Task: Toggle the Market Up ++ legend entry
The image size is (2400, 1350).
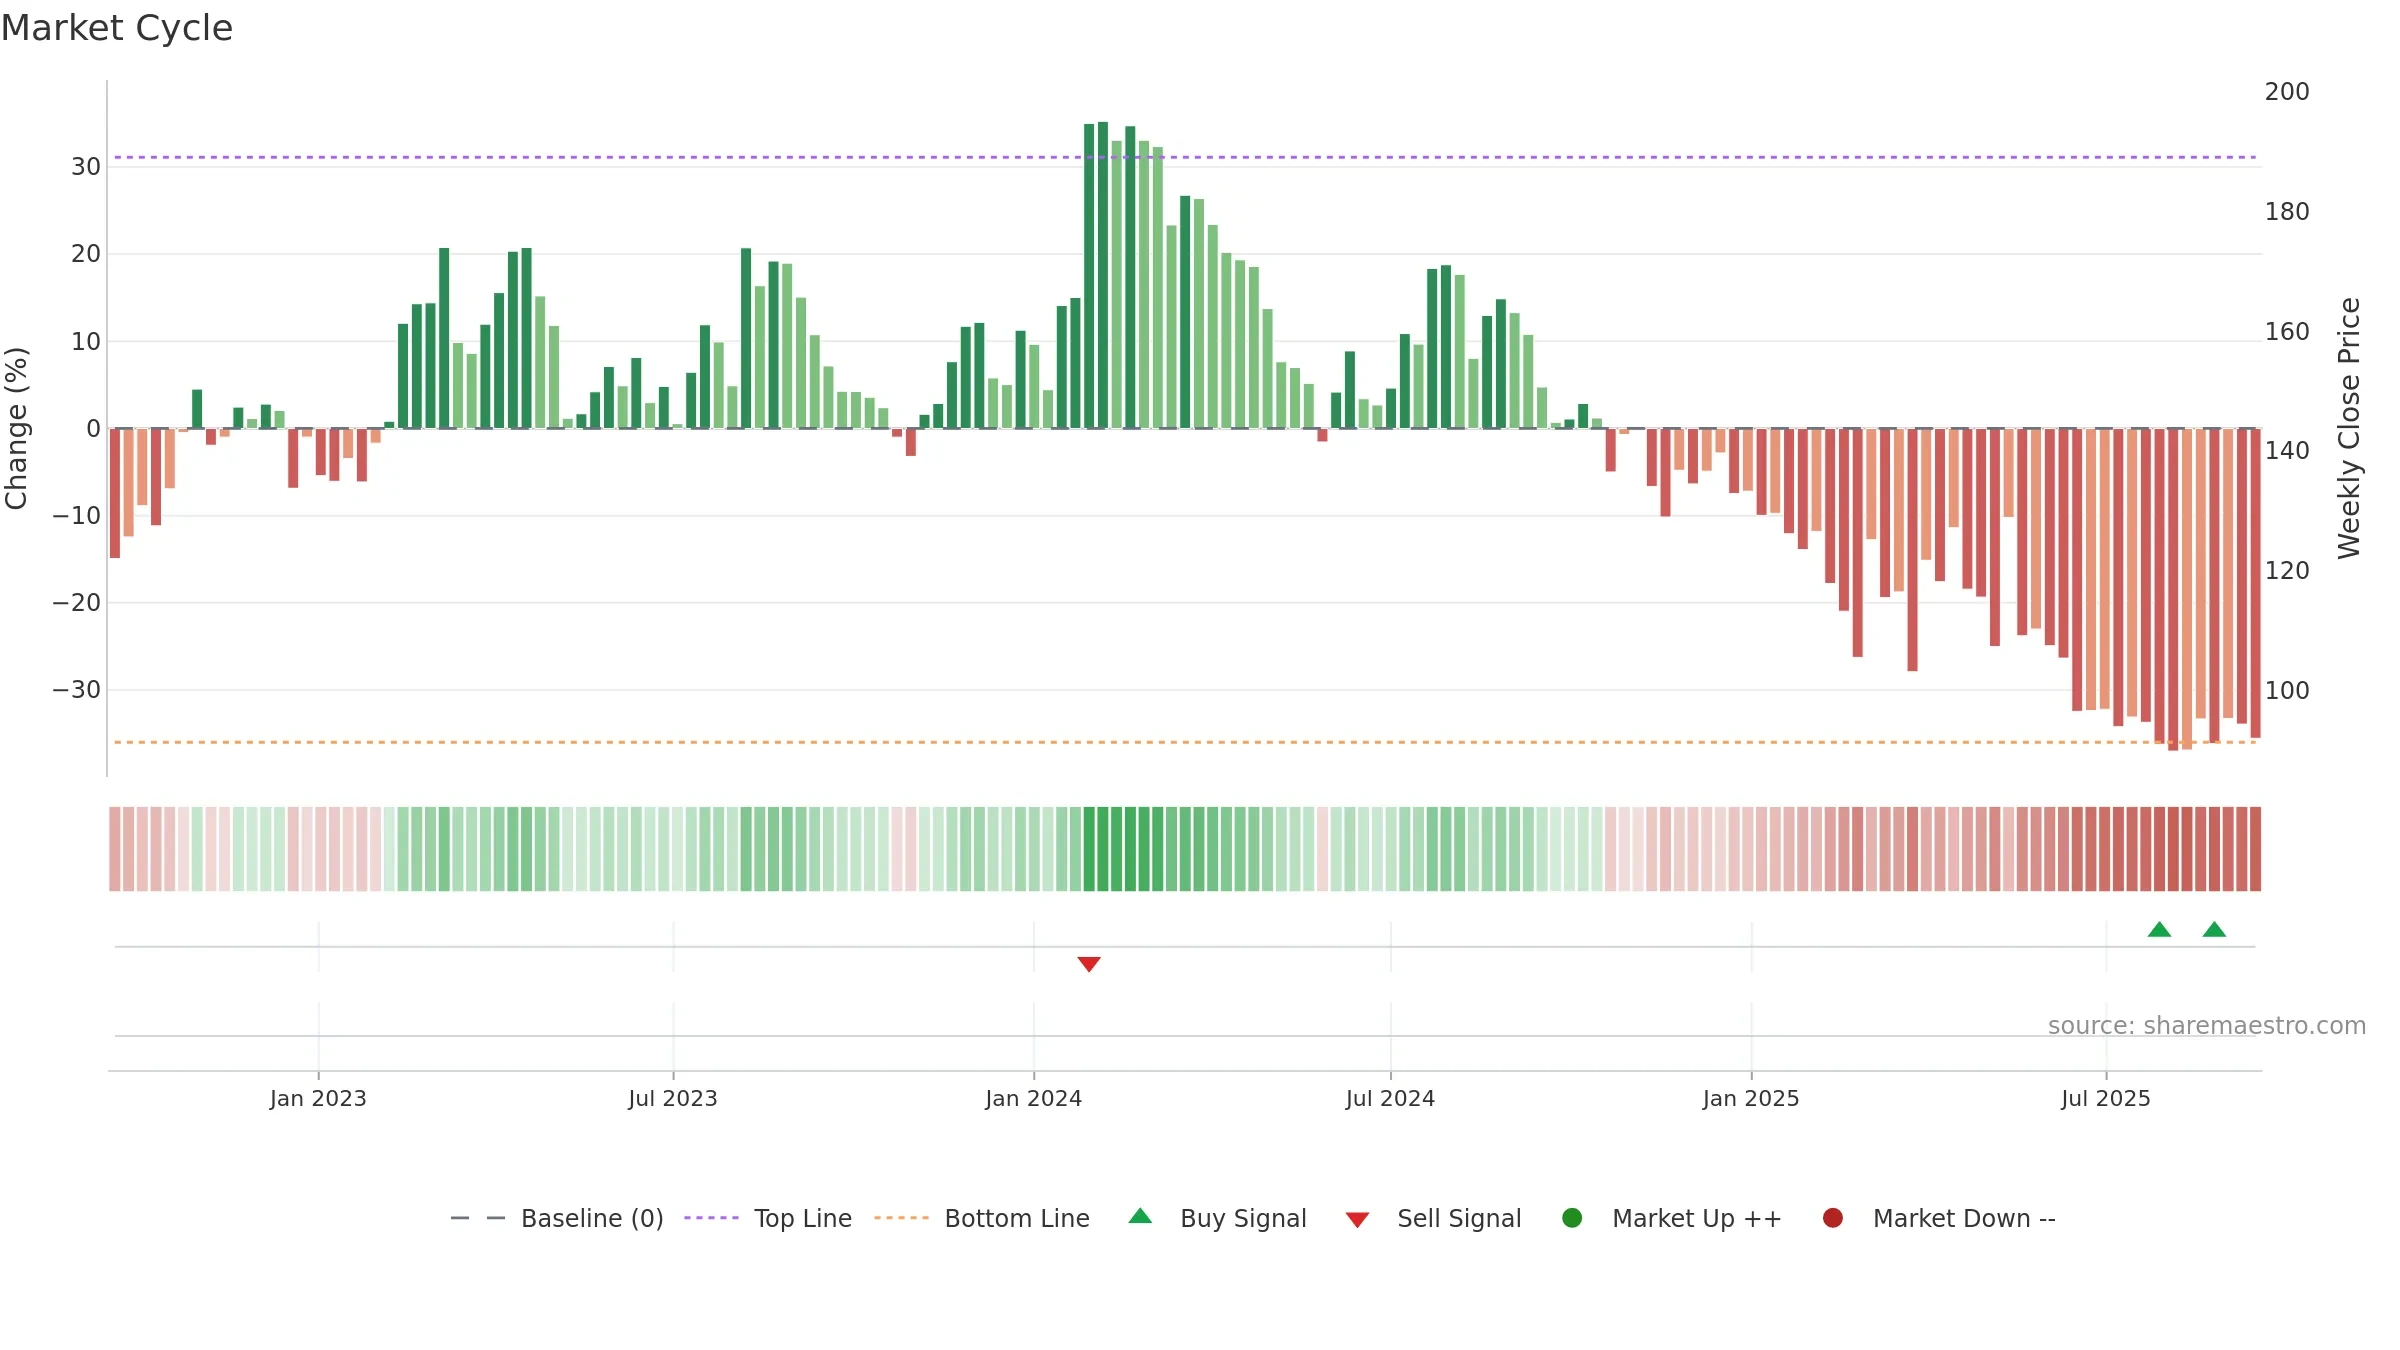Action: (x=1672, y=1218)
